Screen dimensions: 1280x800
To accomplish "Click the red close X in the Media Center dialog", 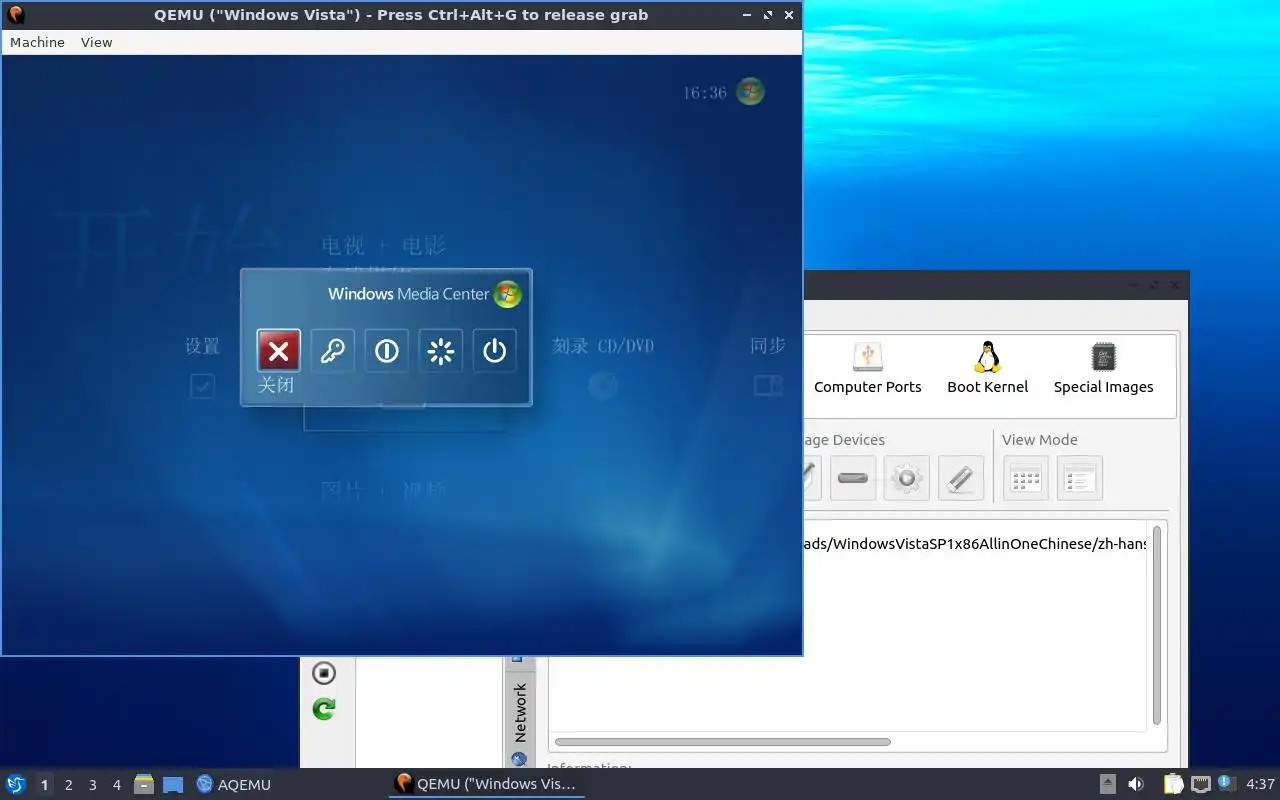I will [279, 351].
